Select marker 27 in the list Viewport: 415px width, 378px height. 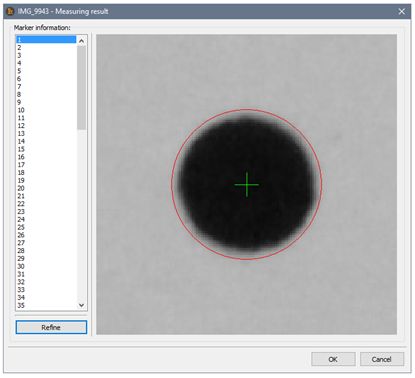click(46, 243)
